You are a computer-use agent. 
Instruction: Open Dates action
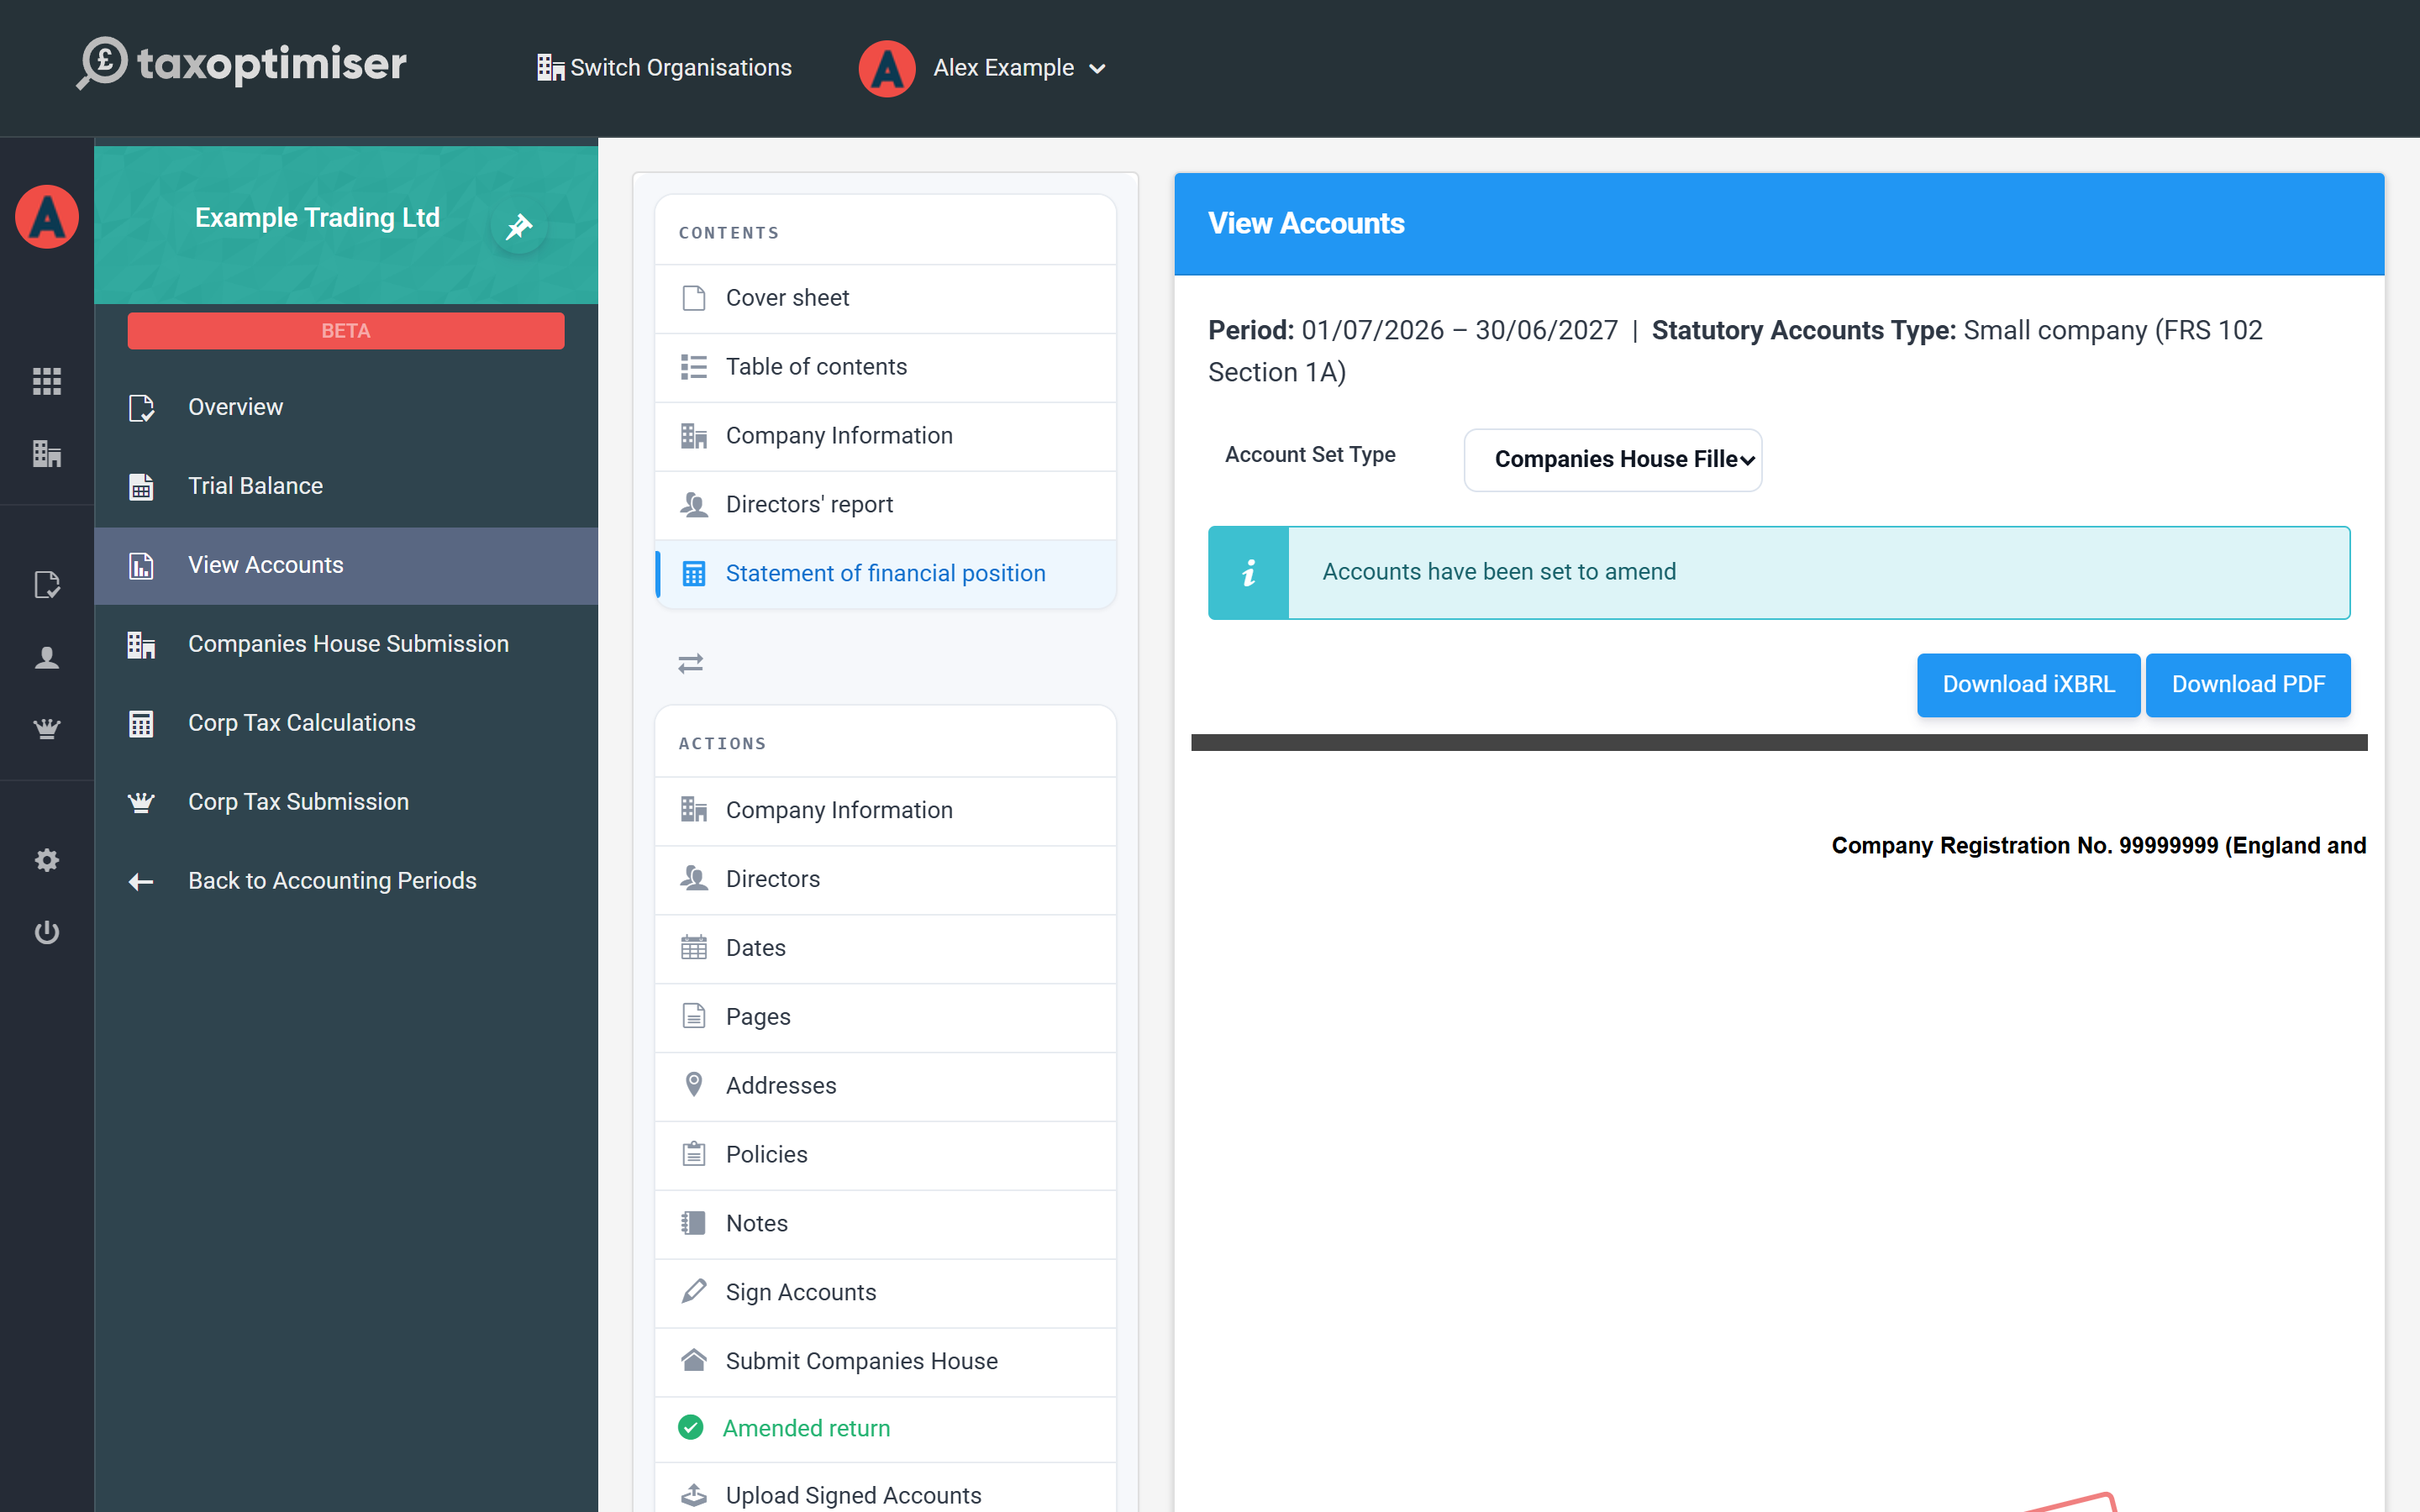885,948
